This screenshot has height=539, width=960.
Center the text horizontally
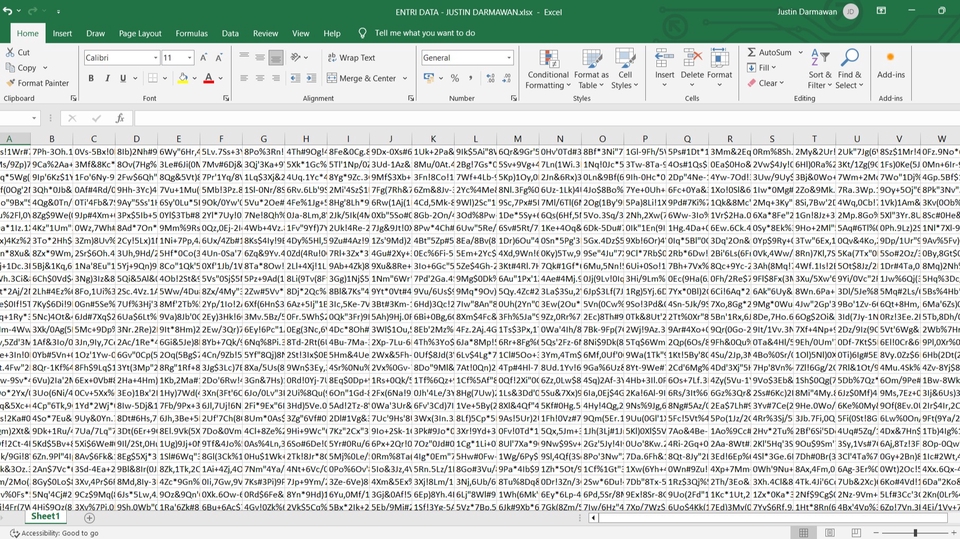click(x=260, y=78)
